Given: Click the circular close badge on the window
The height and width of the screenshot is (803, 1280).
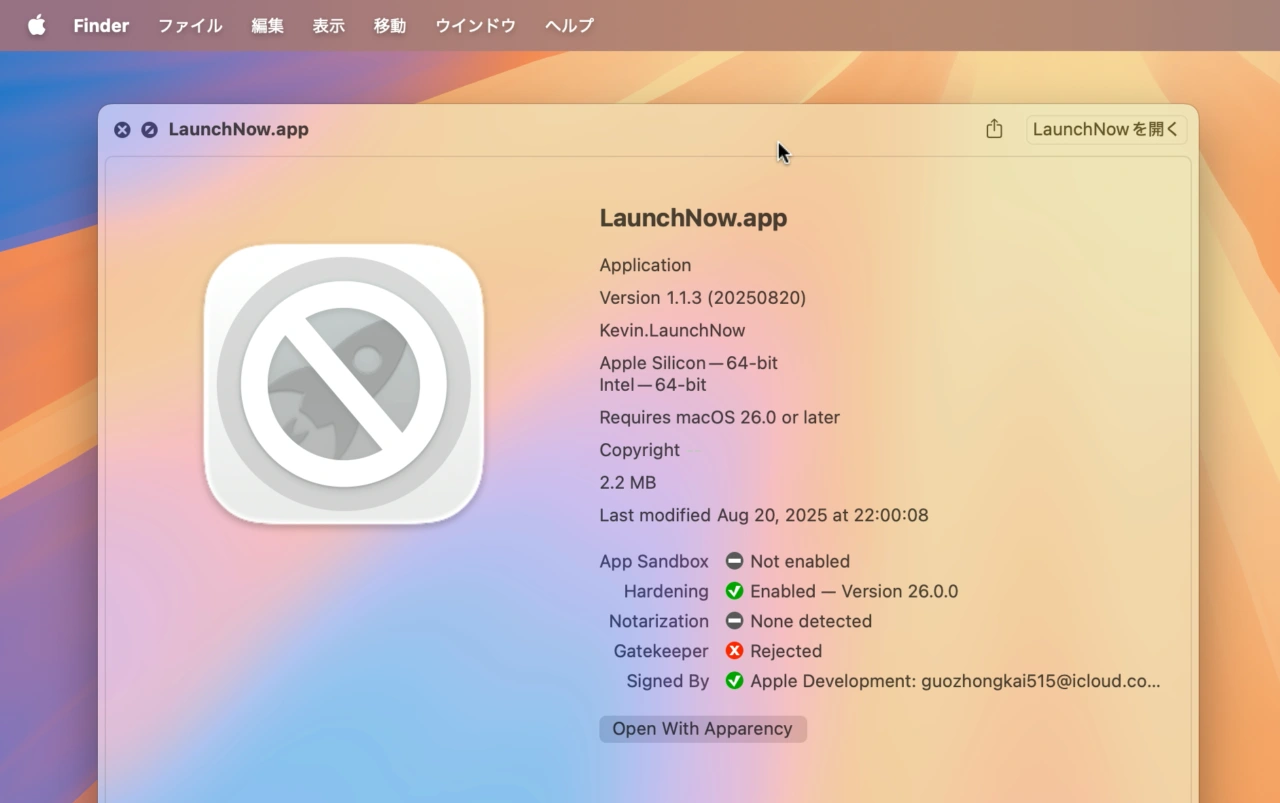Looking at the screenshot, I should (122, 129).
